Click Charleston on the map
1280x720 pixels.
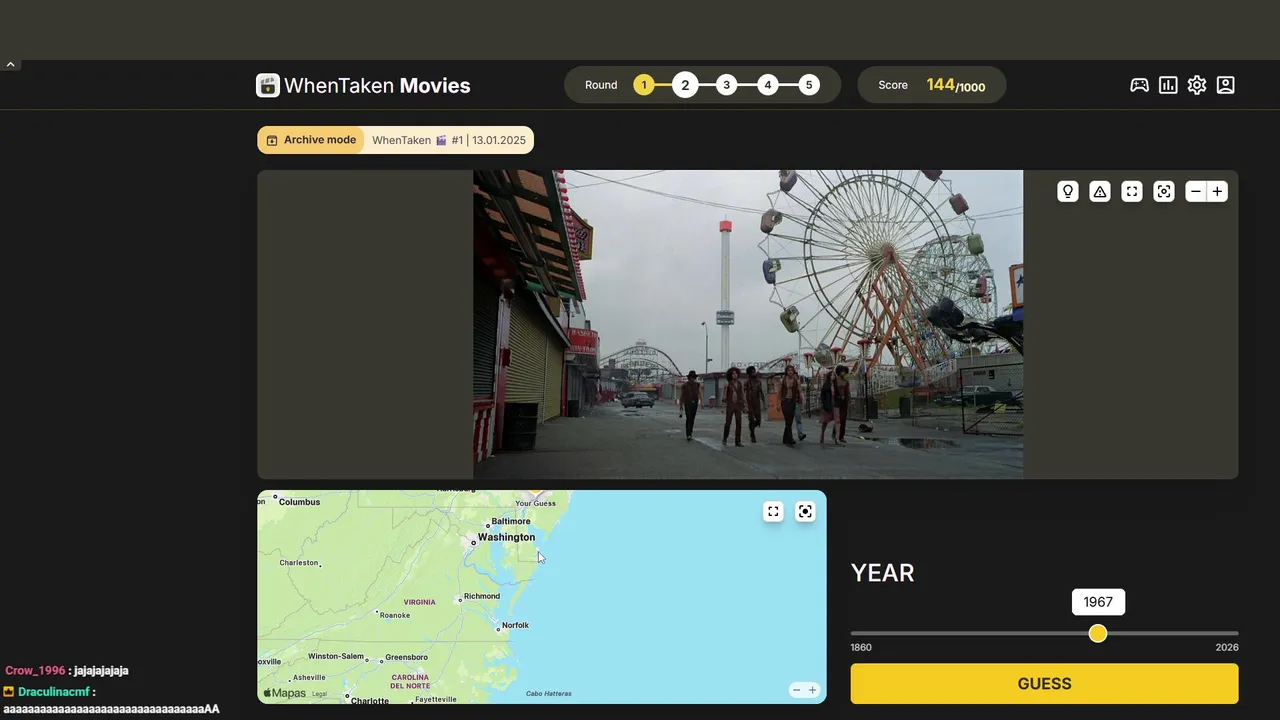[298, 563]
